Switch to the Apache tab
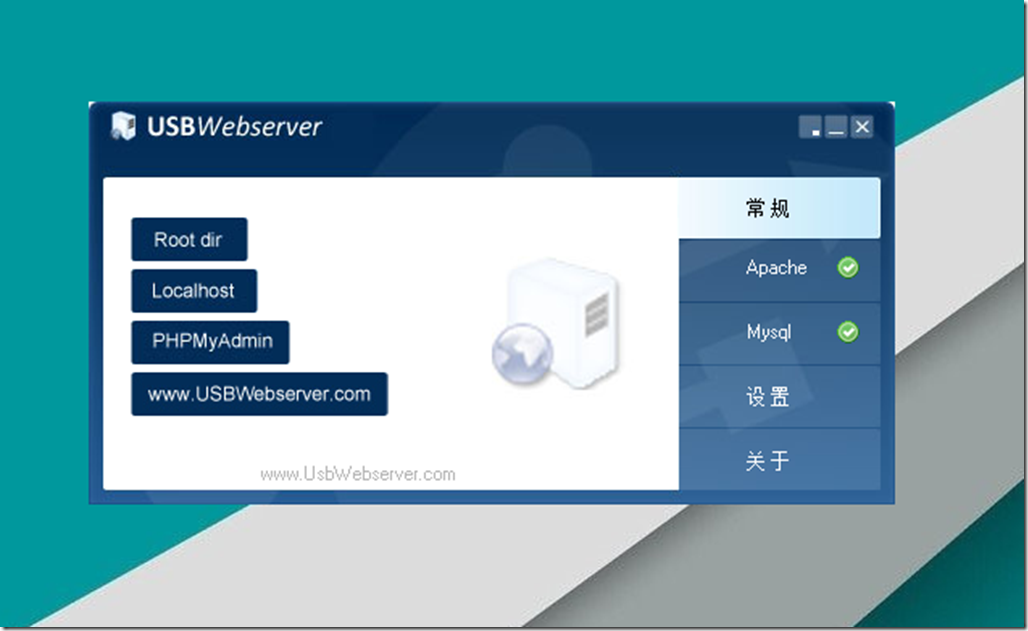This screenshot has height=631, width=1028. coord(779,270)
